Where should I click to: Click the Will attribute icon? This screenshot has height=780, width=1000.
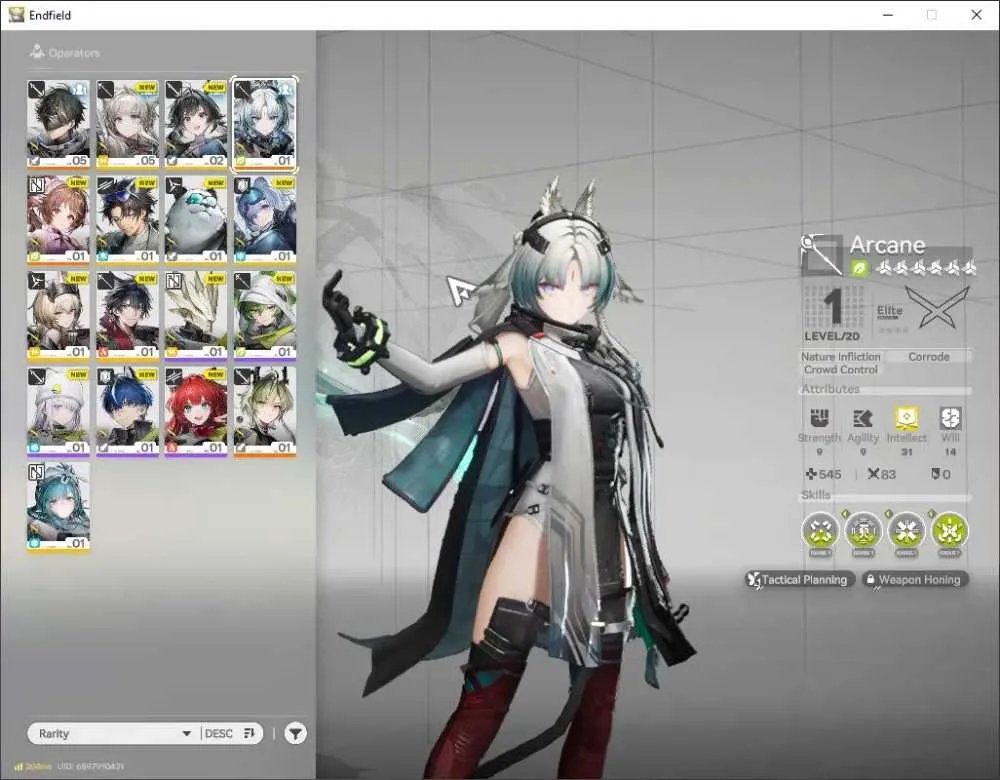tap(950, 418)
